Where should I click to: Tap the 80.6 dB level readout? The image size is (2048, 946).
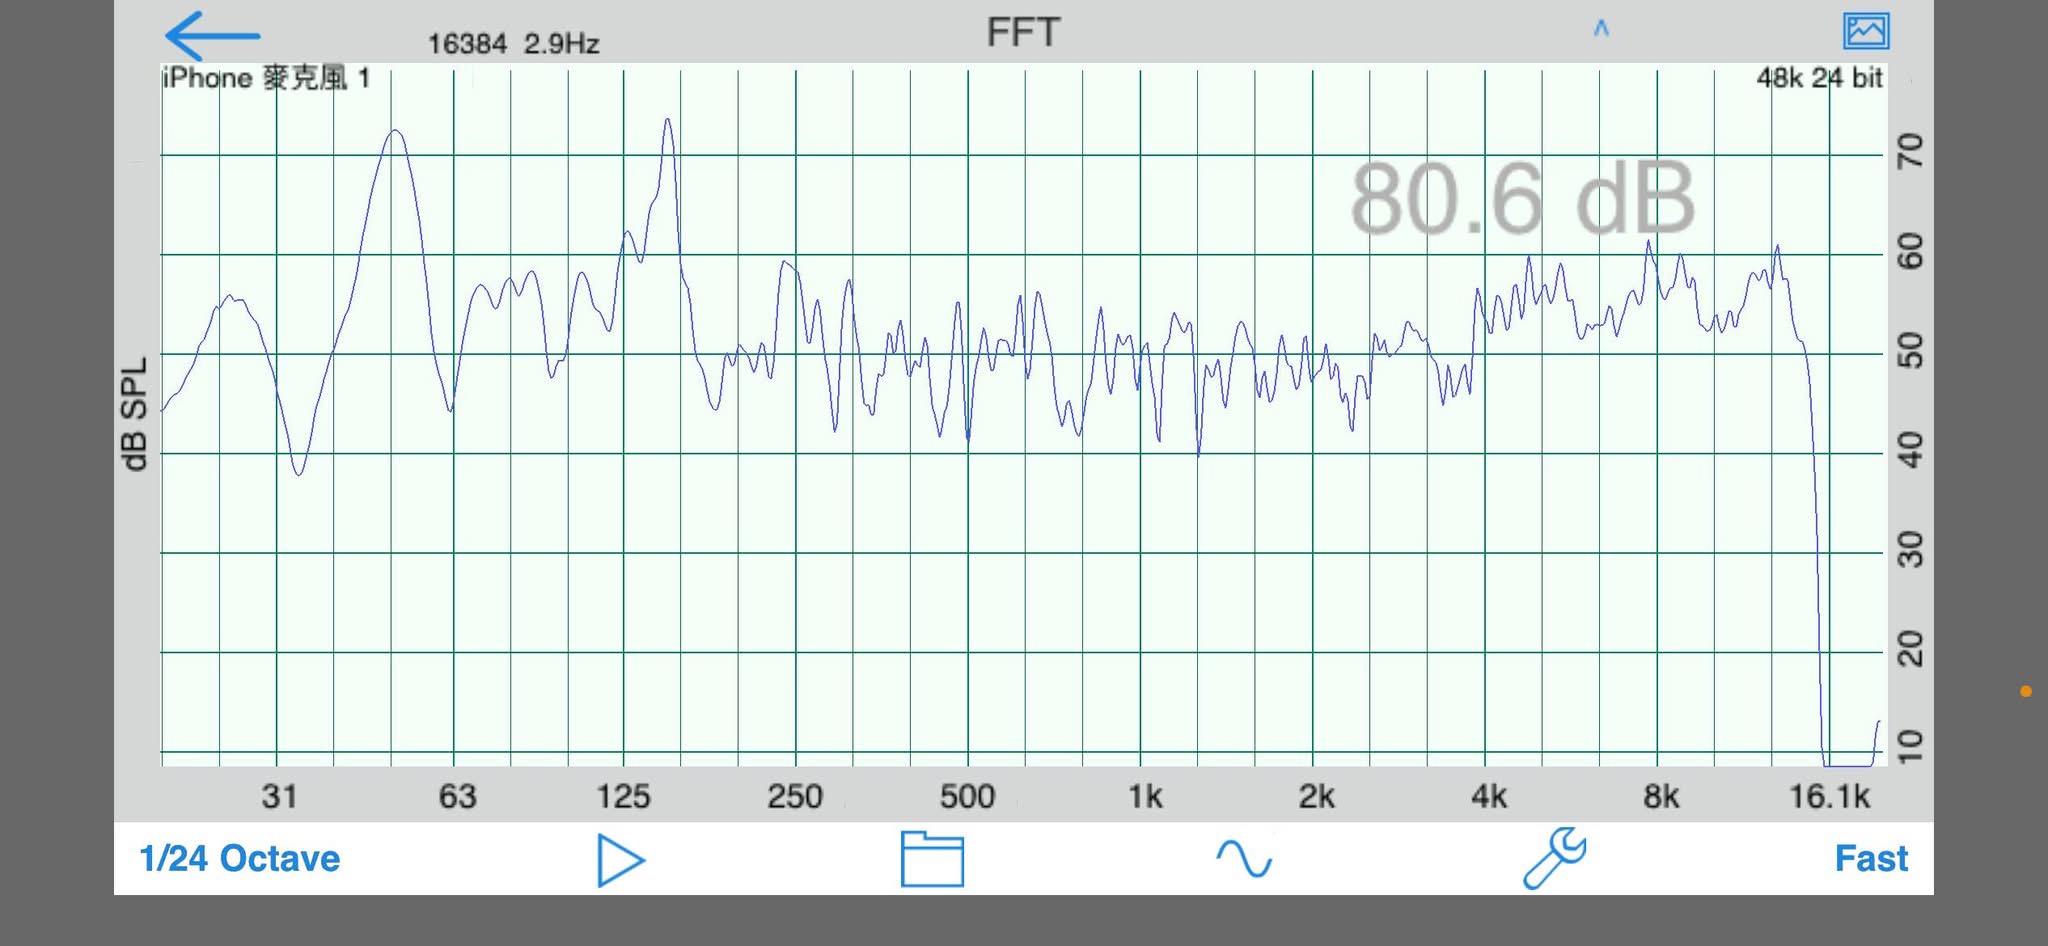(1522, 199)
